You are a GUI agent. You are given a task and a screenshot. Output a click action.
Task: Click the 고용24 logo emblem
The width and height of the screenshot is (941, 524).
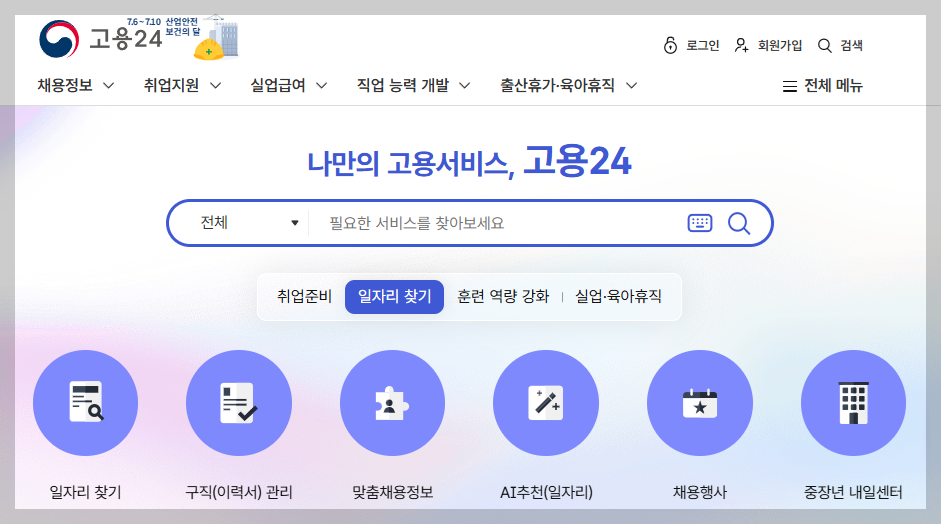coord(59,39)
